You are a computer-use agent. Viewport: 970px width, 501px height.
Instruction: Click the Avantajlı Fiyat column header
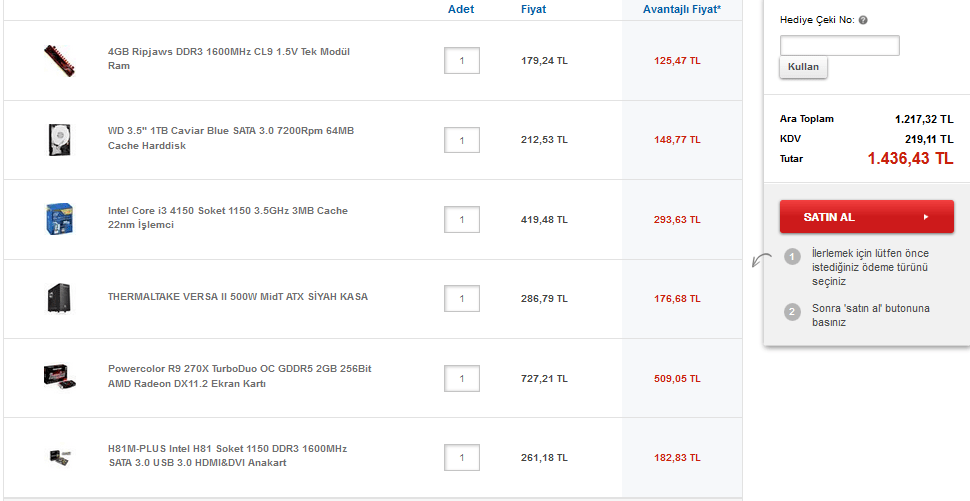(x=681, y=9)
